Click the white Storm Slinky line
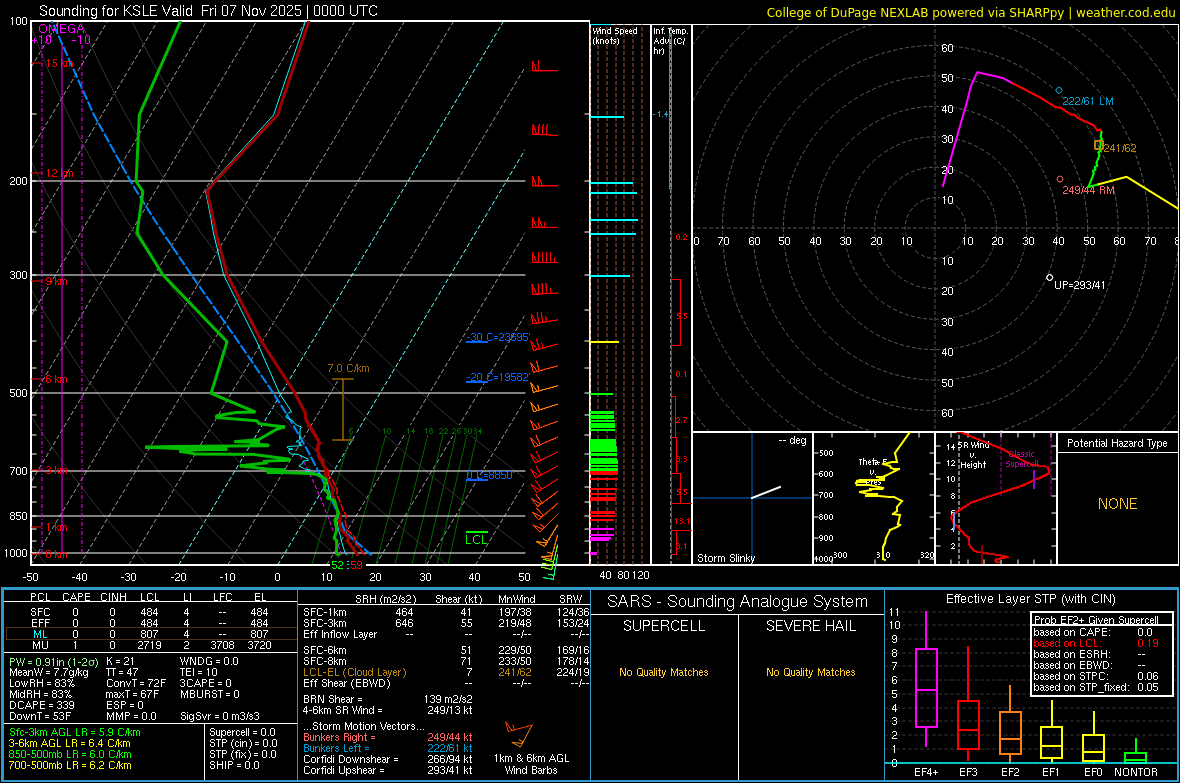Image resolution: width=1180 pixels, height=783 pixels. 766,492
